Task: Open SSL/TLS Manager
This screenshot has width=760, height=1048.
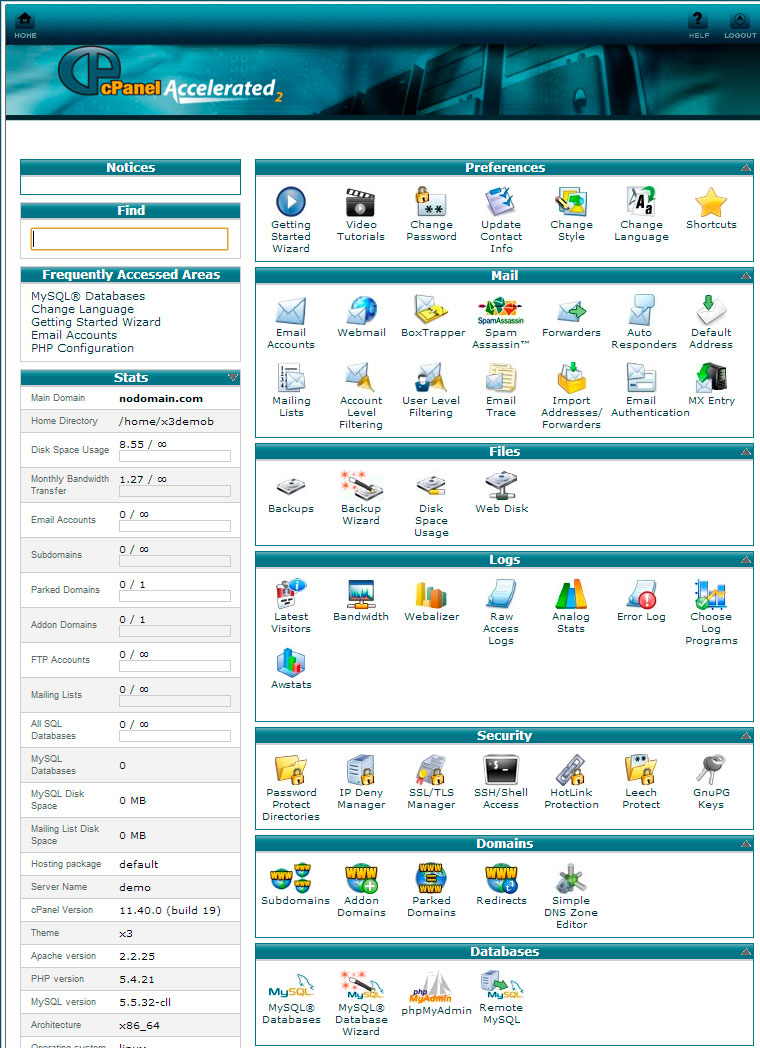Action: (x=431, y=770)
